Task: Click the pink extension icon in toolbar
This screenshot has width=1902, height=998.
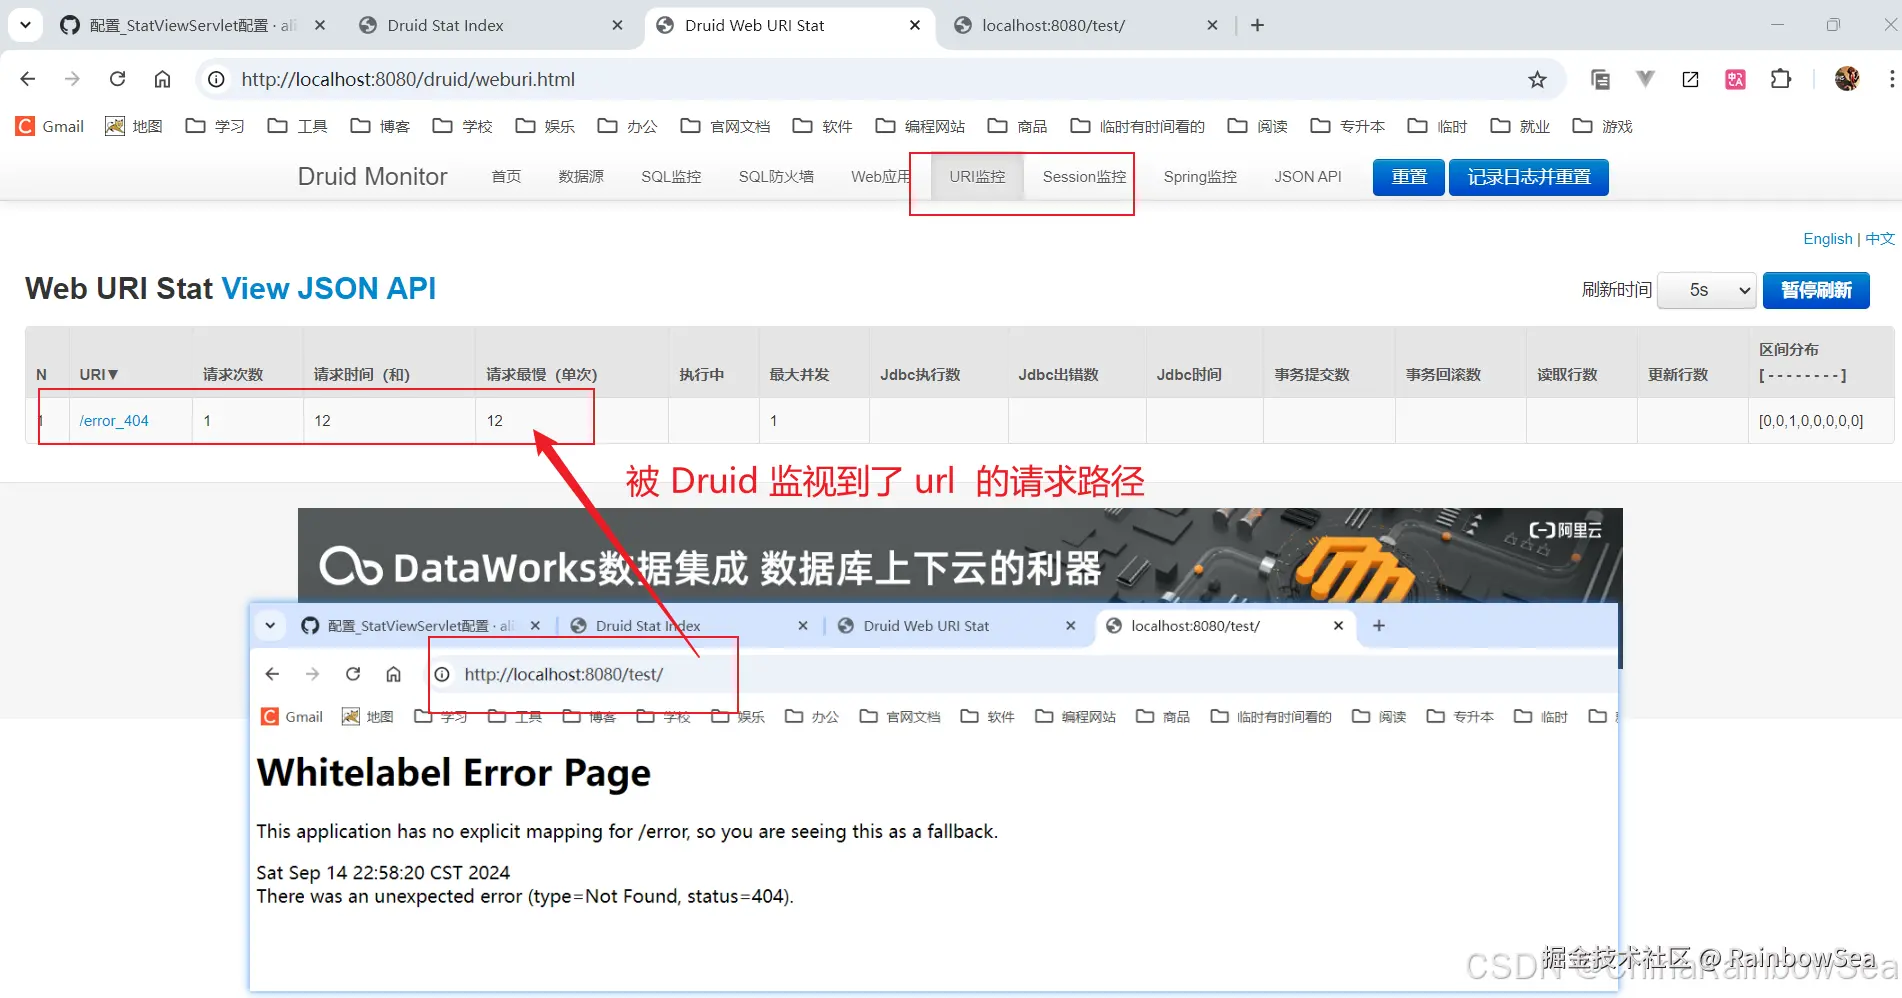Action: point(1735,79)
